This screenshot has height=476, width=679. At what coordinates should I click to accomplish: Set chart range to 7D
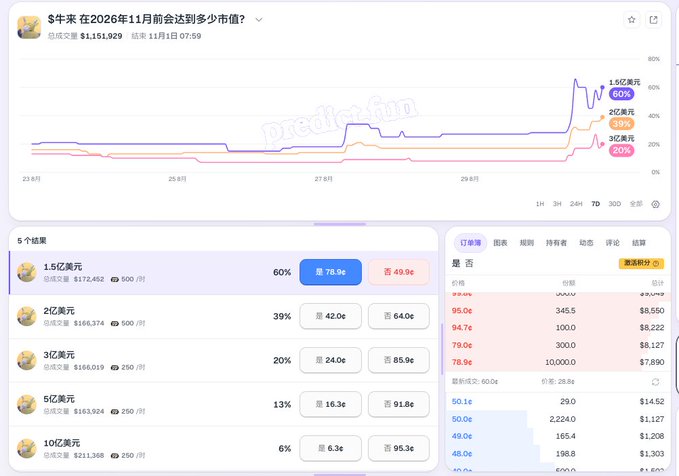pos(596,204)
